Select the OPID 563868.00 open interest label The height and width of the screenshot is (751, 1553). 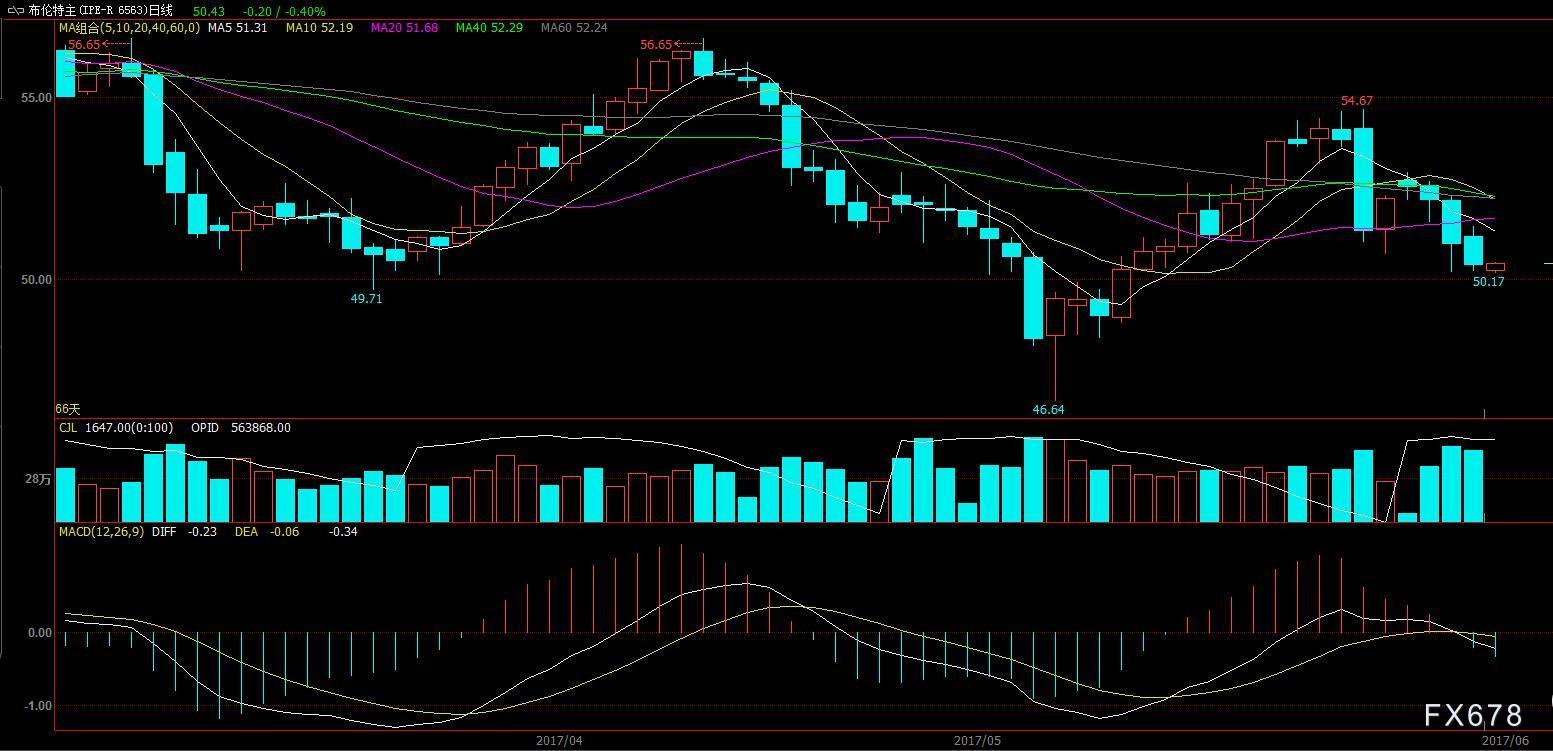[241, 427]
